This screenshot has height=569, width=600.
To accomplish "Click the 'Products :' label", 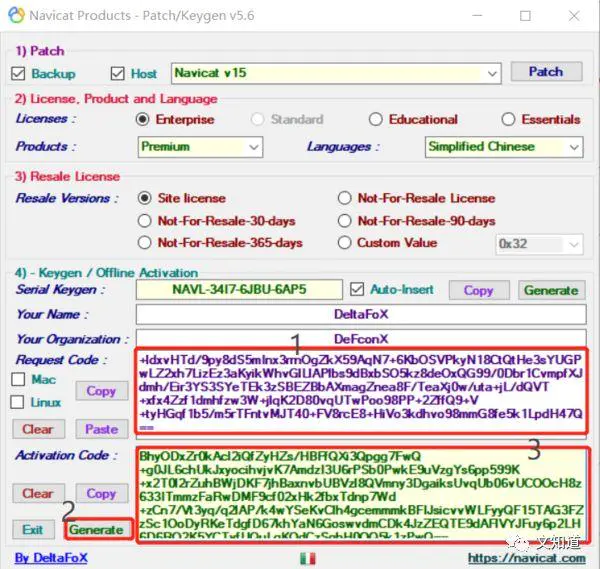I will coord(46,146).
